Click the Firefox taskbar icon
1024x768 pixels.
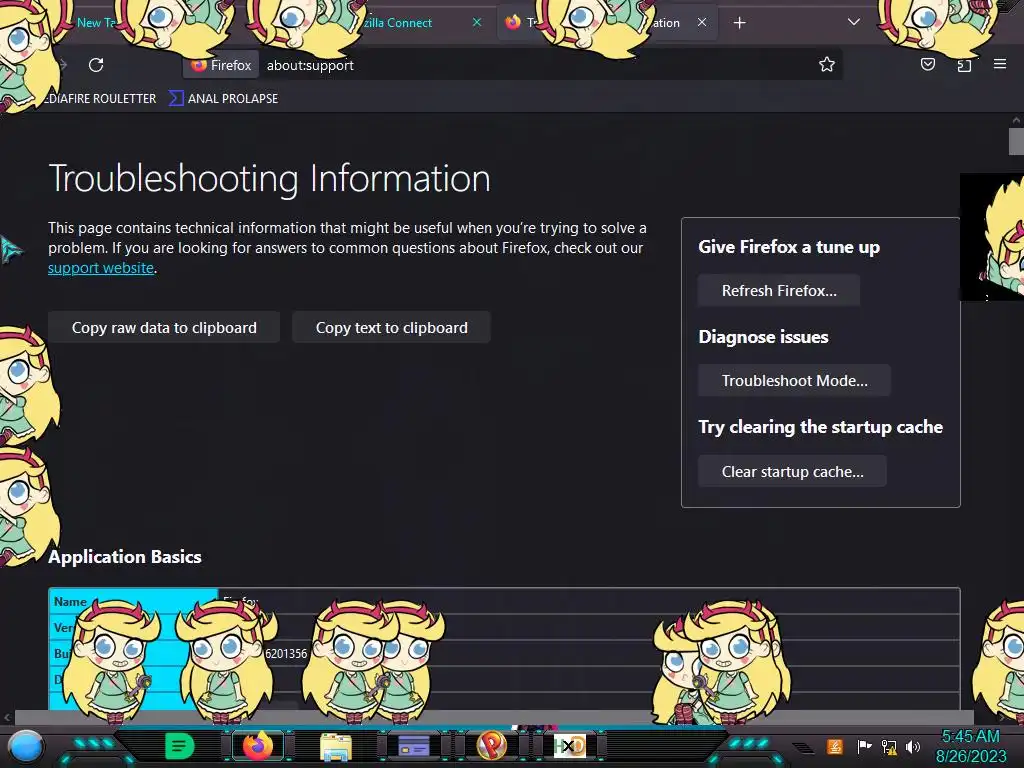point(257,746)
